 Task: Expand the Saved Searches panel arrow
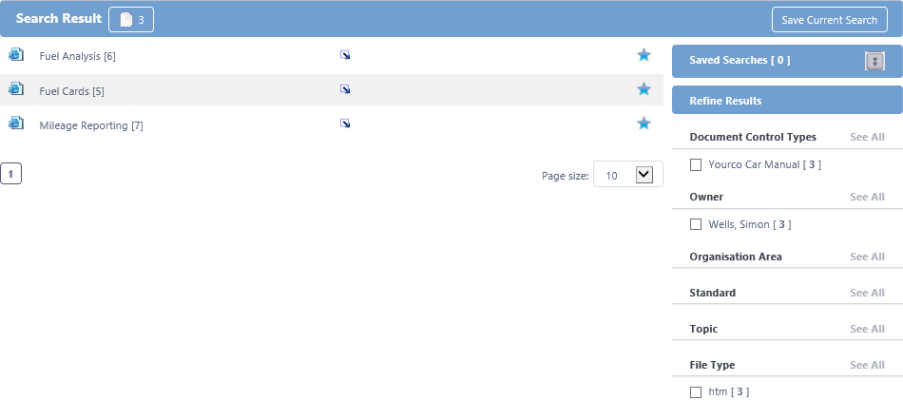click(x=875, y=61)
